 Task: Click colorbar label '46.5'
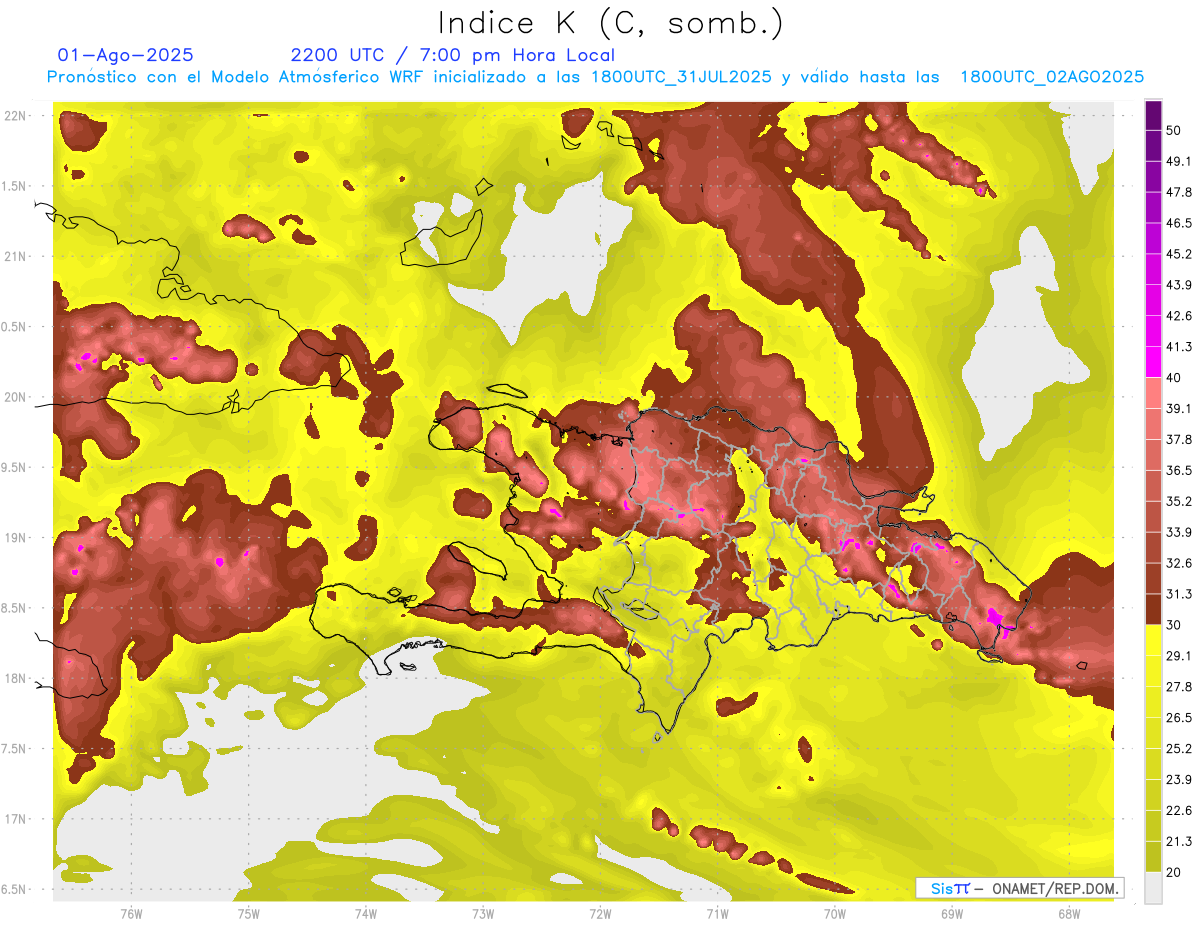1179,224
